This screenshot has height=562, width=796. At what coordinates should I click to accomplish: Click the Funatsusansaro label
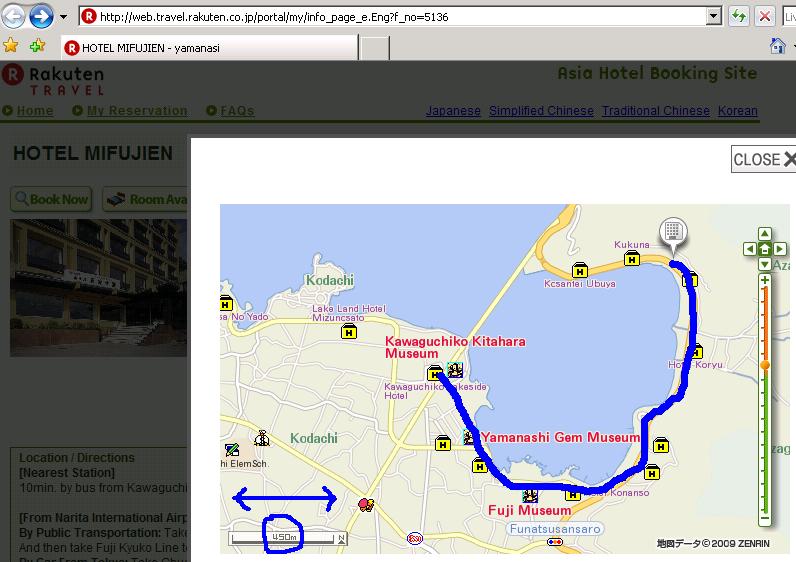[x=555, y=529]
